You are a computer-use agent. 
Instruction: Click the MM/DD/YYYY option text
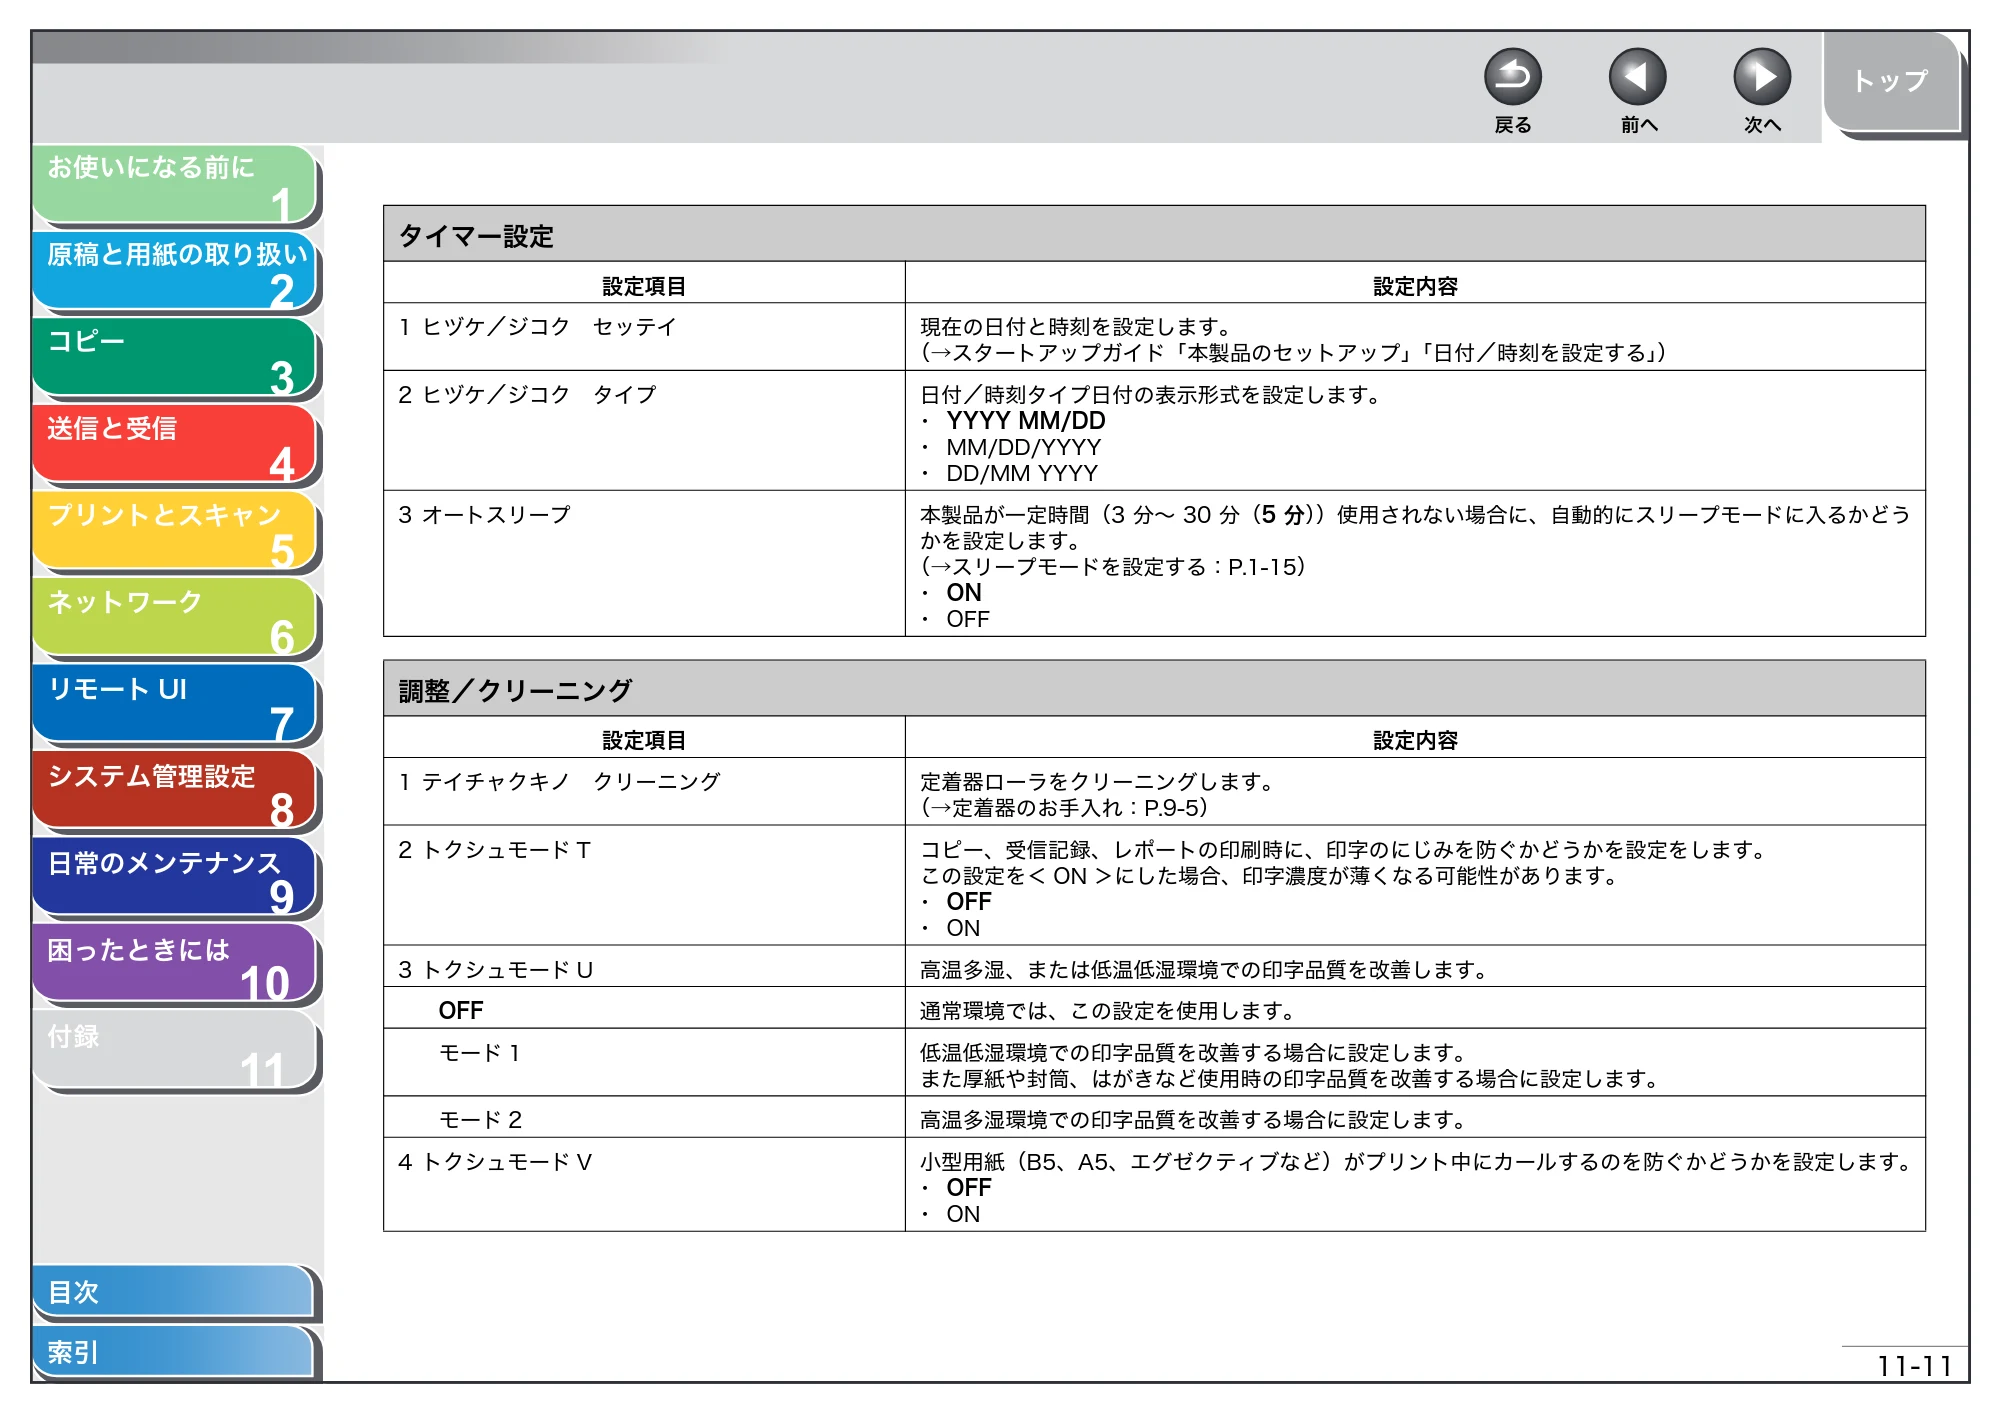pyautogui.click(x=1024, y=447)
